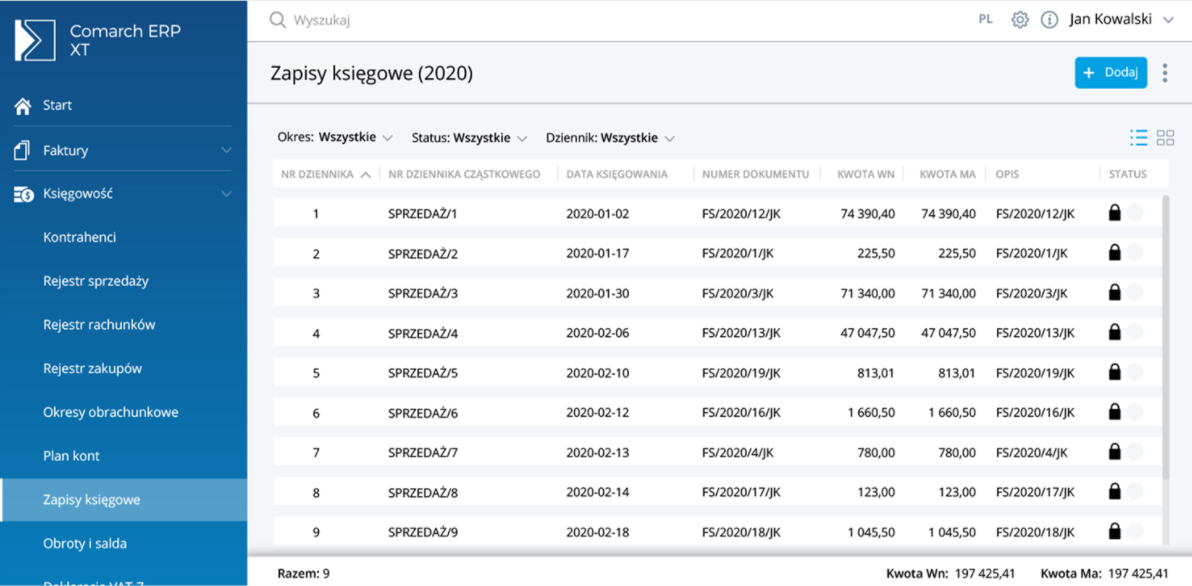Image resolution: width=1192 pixels, height=586 pixels.
Task: Click lock icon for row FS/2020/1/JK
Action: [1114, 253]
